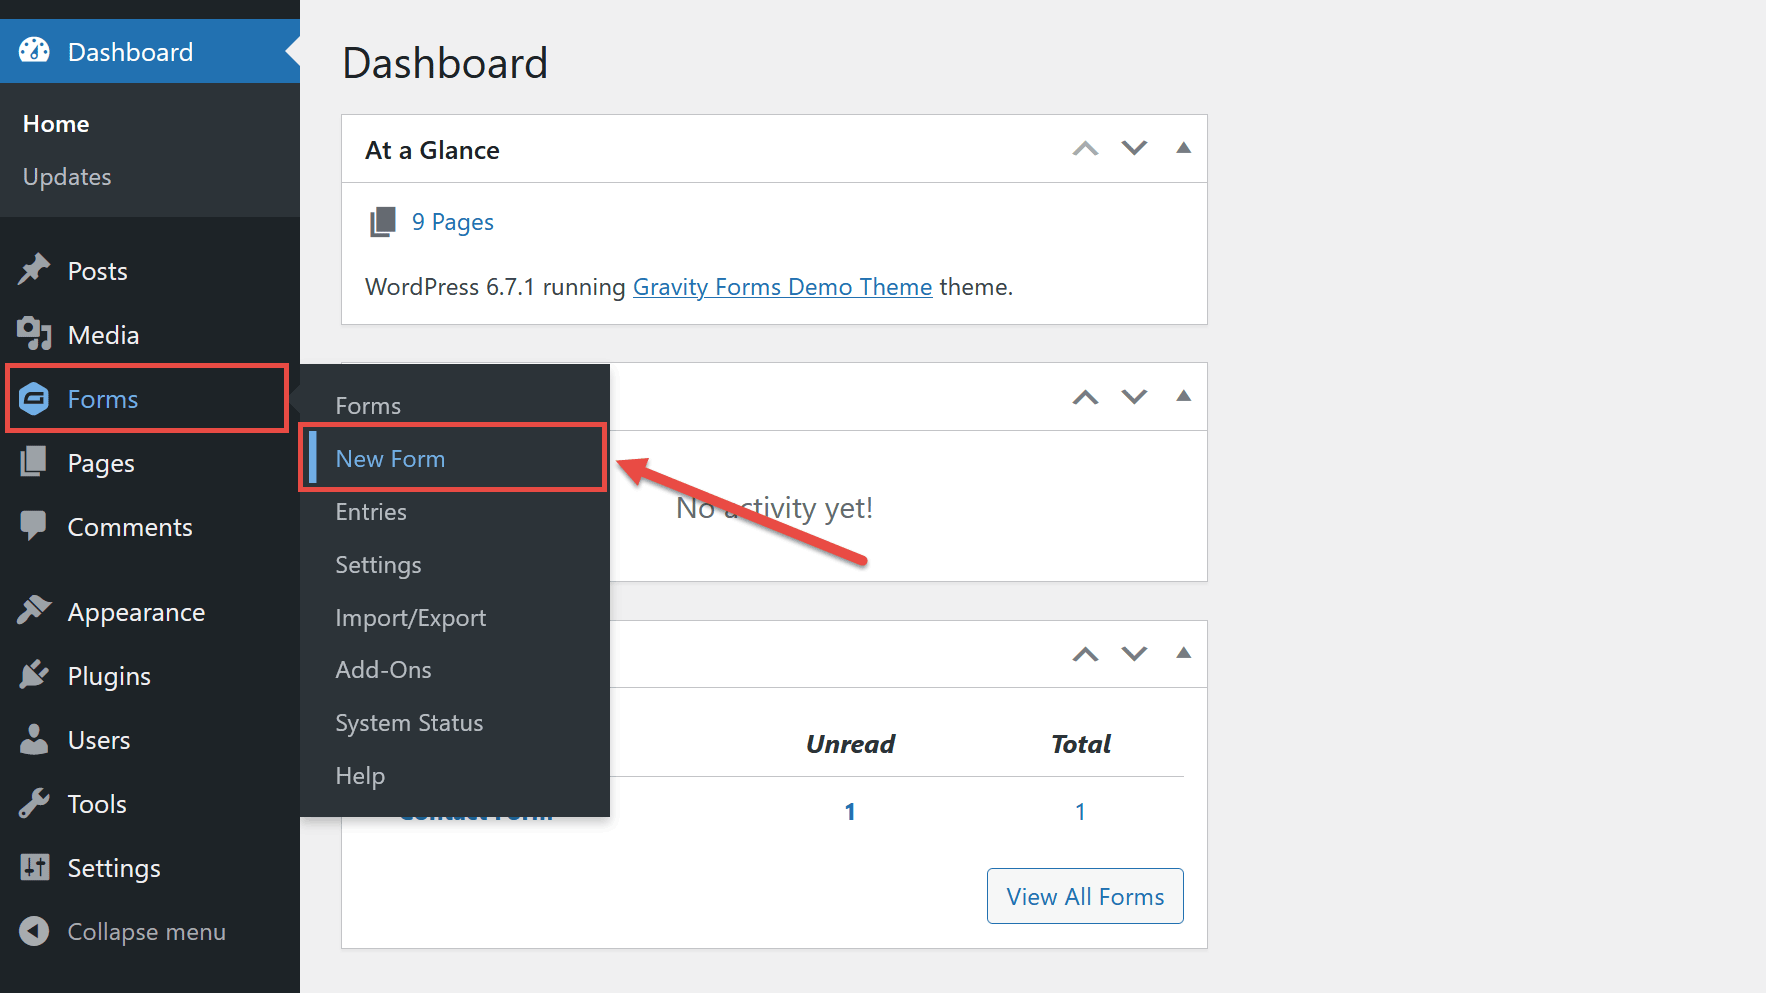Click the Appearance paintbrush icon
1766x993 pixels.
coord(34,609)
